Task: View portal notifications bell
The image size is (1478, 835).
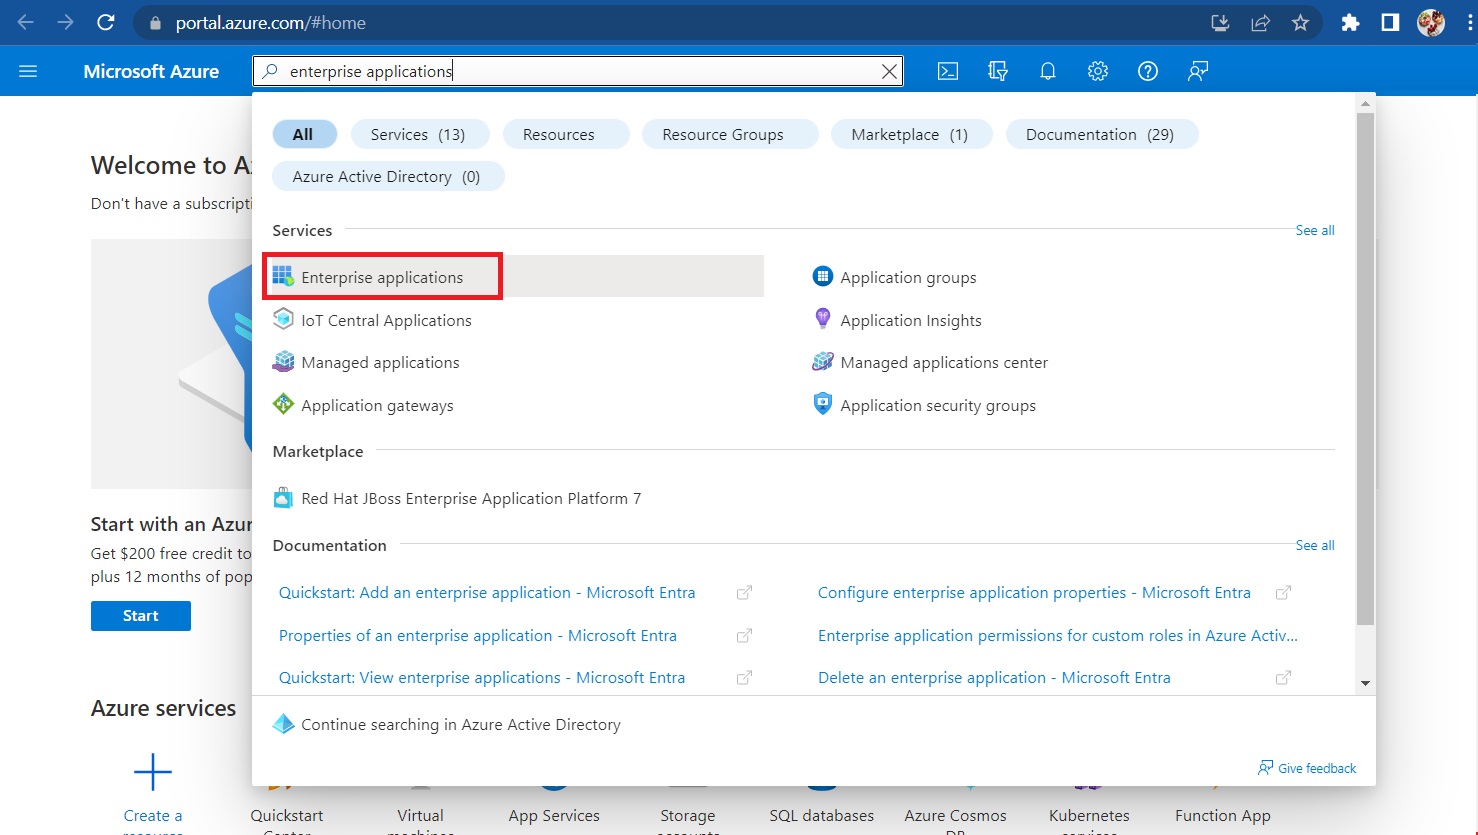Action: point(1047,70)
